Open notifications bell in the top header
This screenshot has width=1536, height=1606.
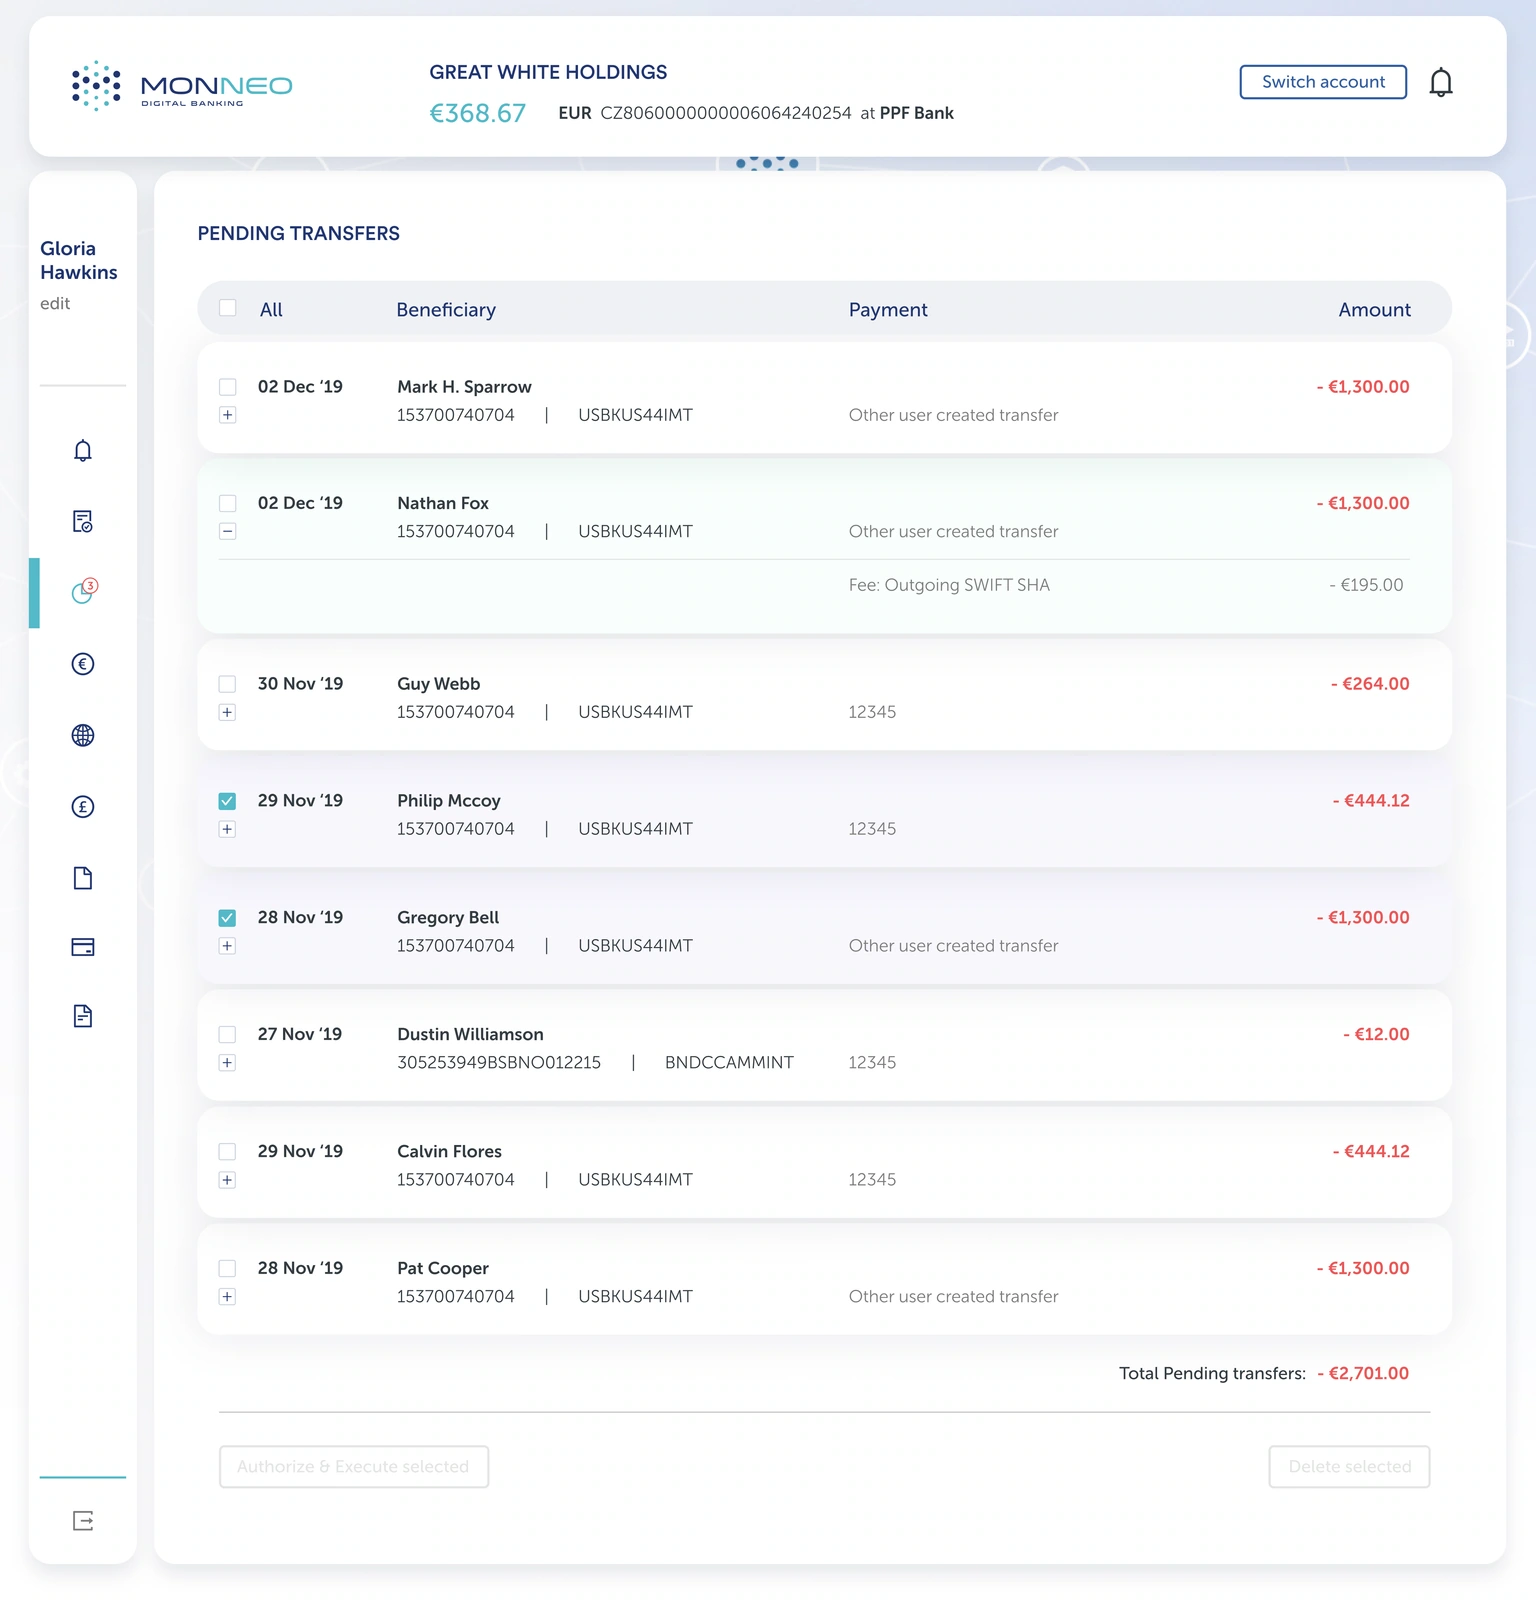click(1440, 82)
